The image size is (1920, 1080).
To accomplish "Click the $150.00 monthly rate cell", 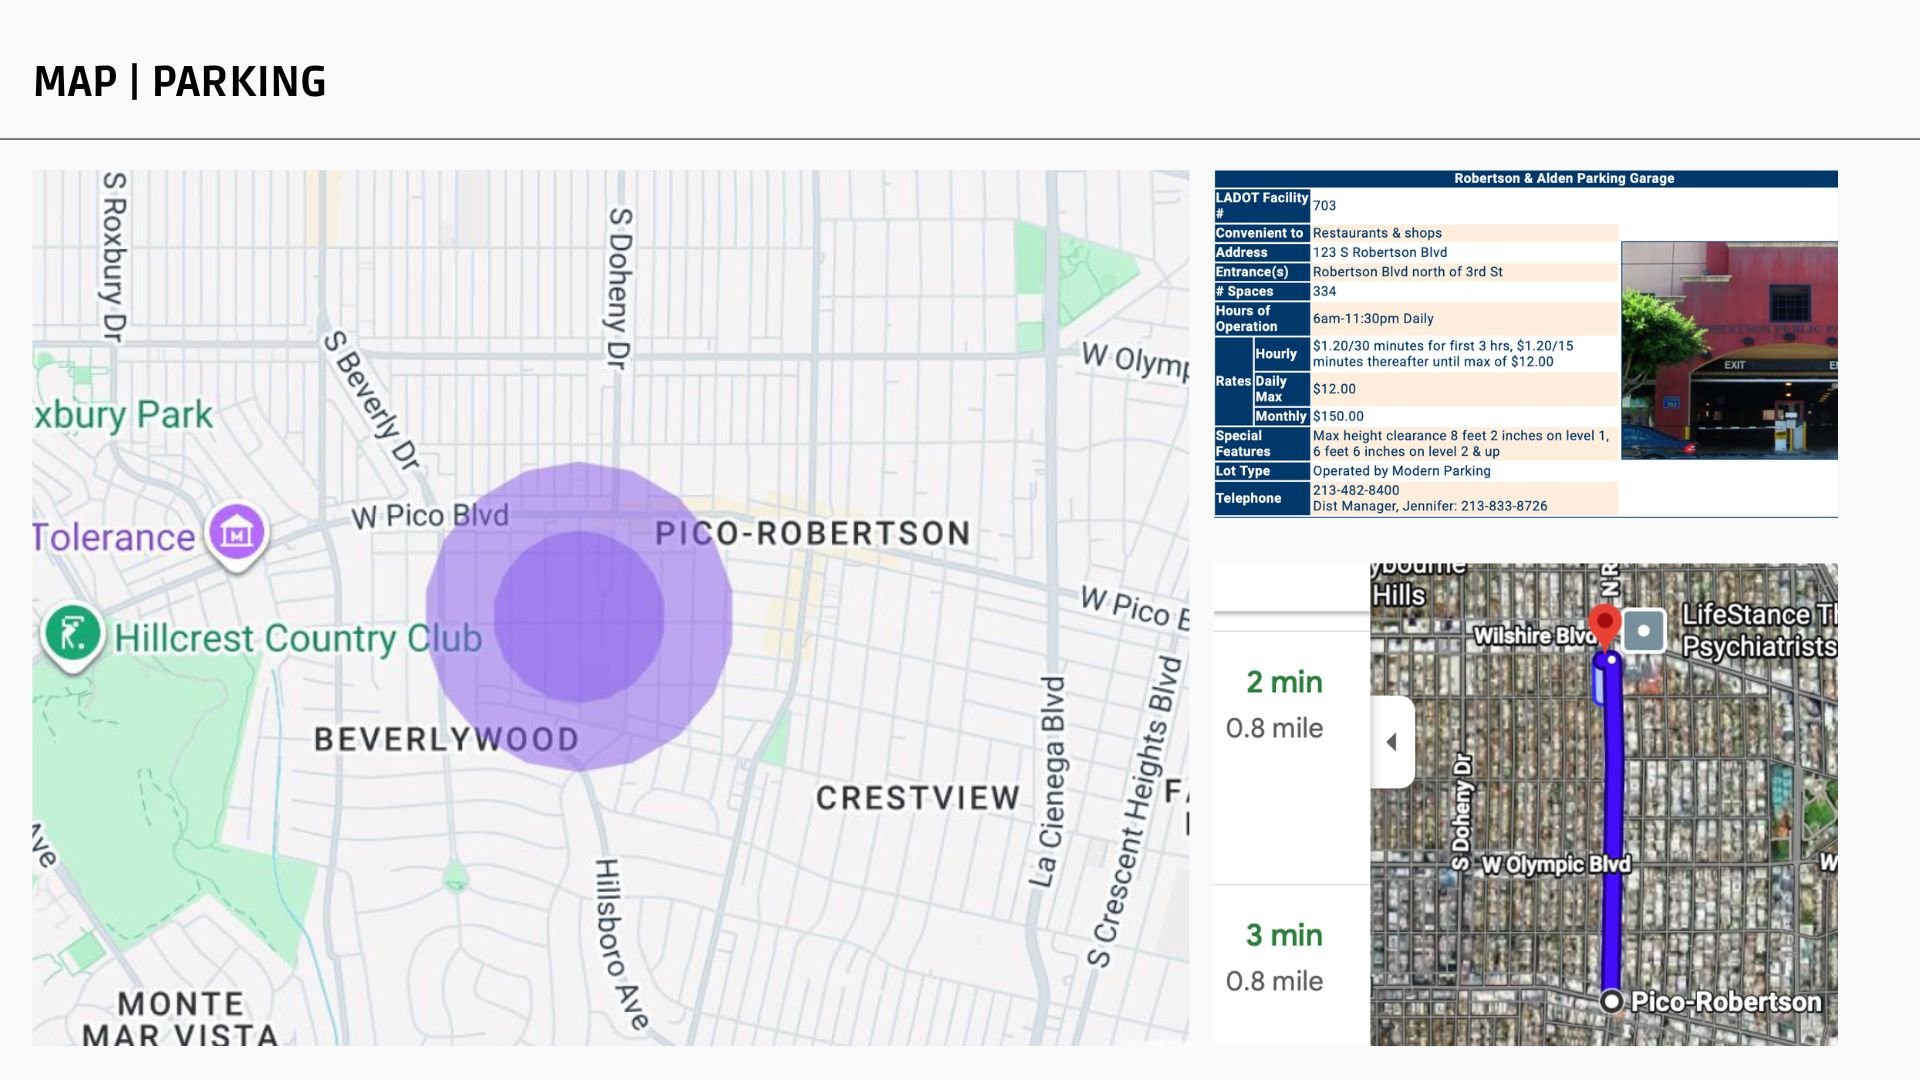I will tap(1464, 416).
